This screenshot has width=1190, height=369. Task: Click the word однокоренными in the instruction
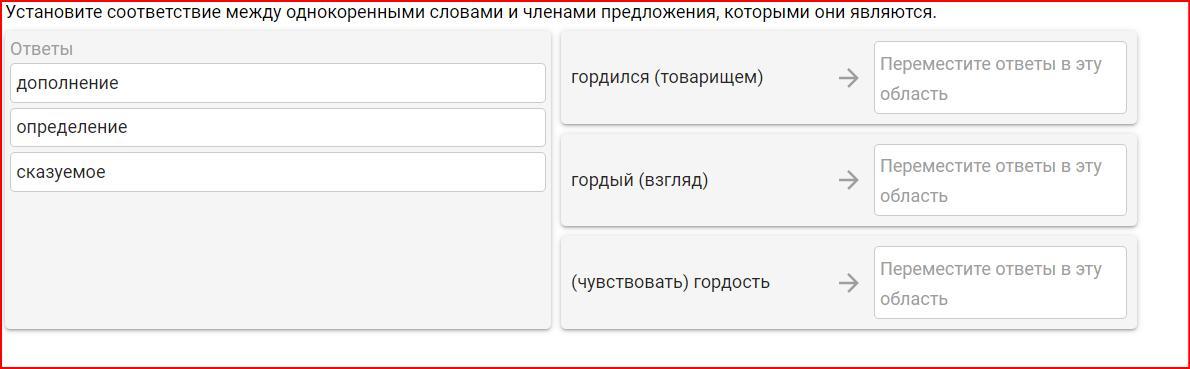tap(348, 13)
